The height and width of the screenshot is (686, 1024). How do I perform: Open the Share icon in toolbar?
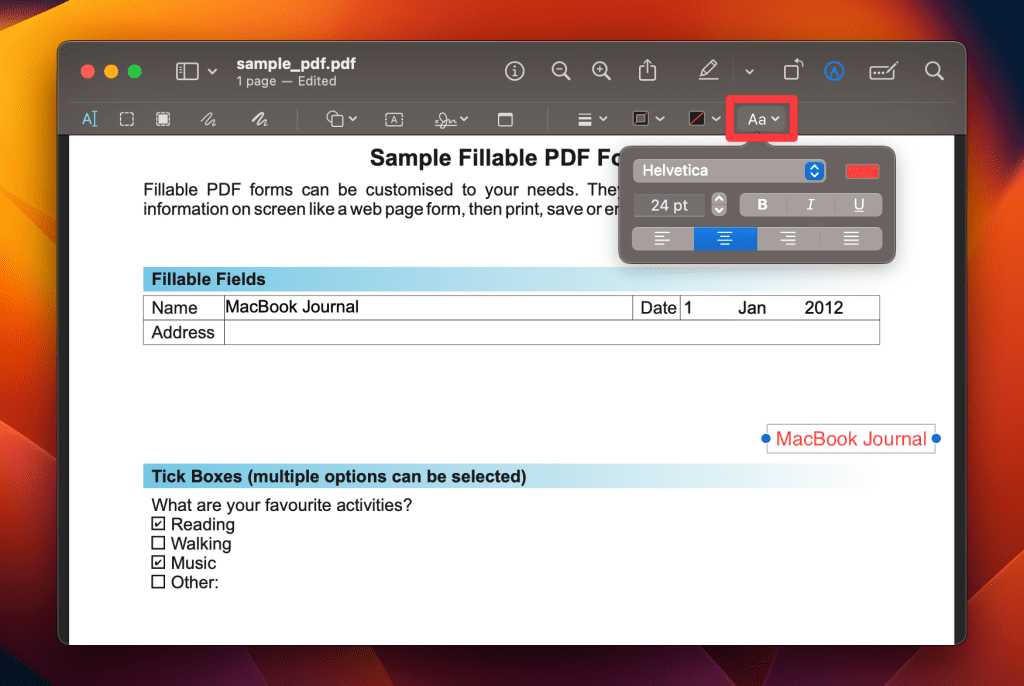647,71
